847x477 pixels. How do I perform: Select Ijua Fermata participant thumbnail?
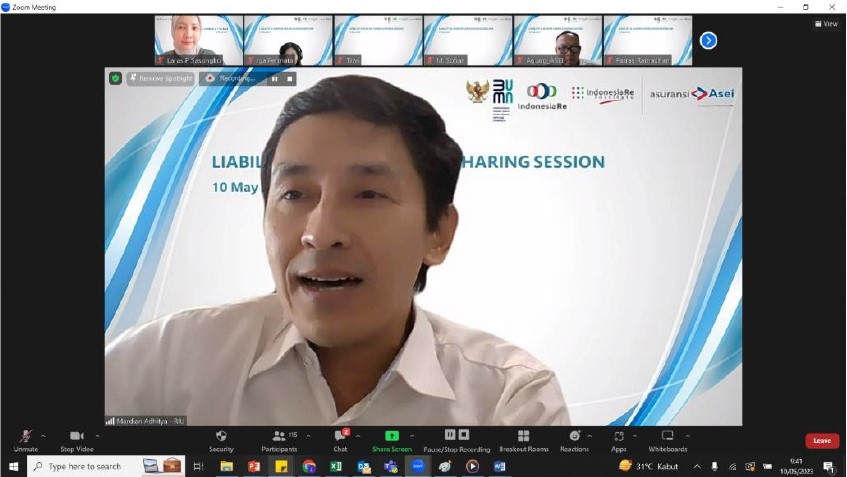(x=288, y=41)
